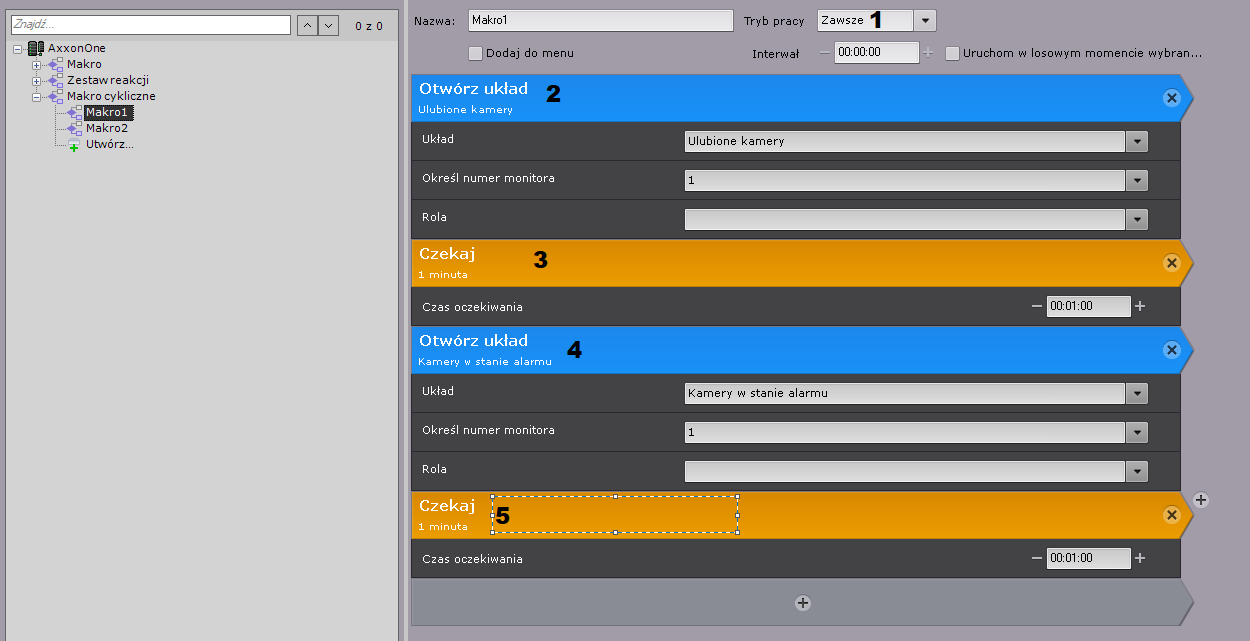Viewport: 1250px width, 641px height.
Task: Add new action at bottom plus icon
Action: click(802, 603)
